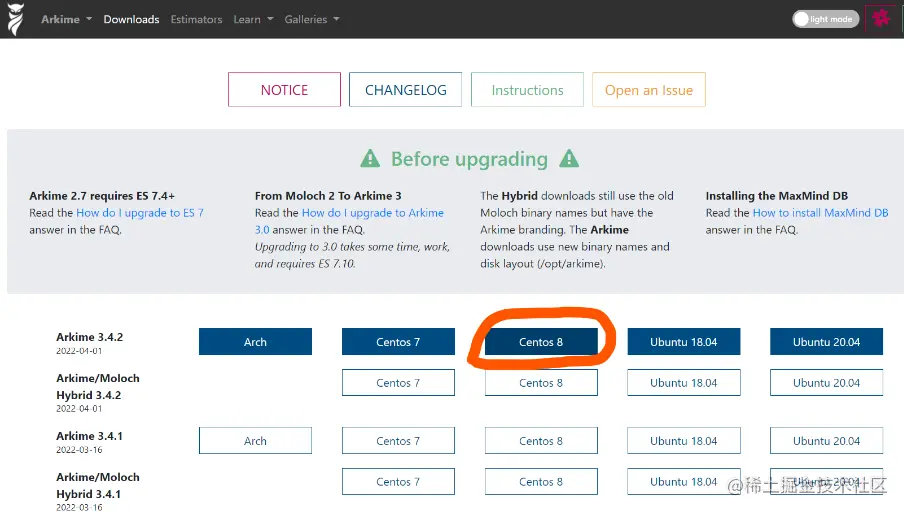Click the From Moloch 2 To Arkime 3 heading
The height and width of the screenshot is (512, 904).
pos(328,196)
